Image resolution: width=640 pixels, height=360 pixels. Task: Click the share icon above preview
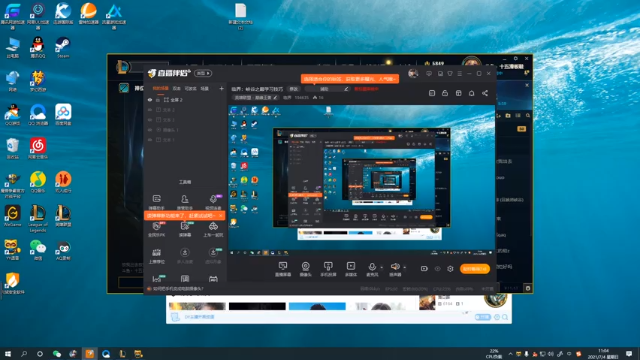coord(485,93)
